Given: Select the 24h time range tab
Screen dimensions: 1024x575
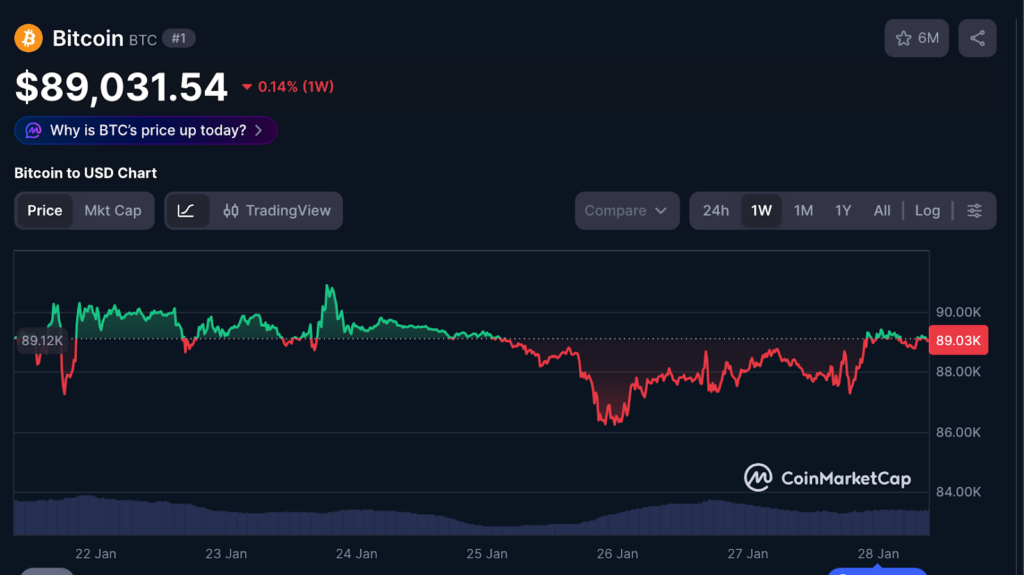Looking at the screenshot, I should (x=715, y=211).
